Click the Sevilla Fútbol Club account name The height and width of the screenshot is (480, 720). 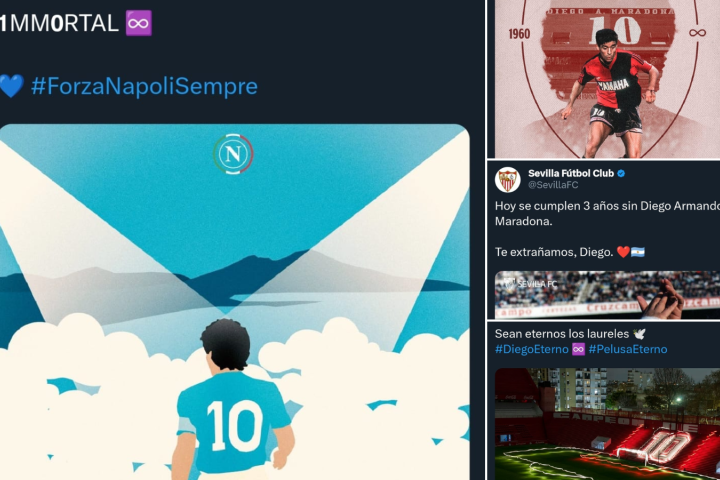pos(571,173)
